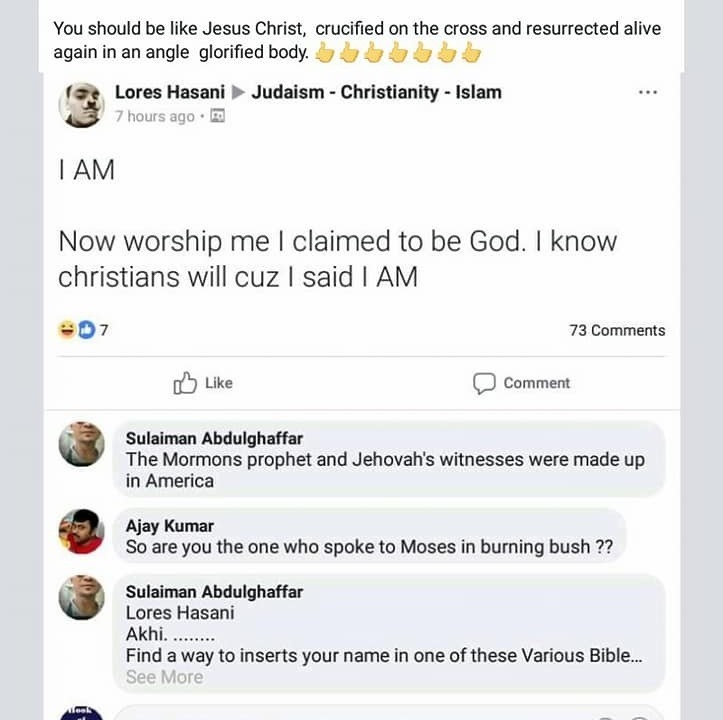This screenshot has height=720, width=723.
Task: Click the Comment speech bubble icon
Action: pyautogui.click(x=484, y=383)
